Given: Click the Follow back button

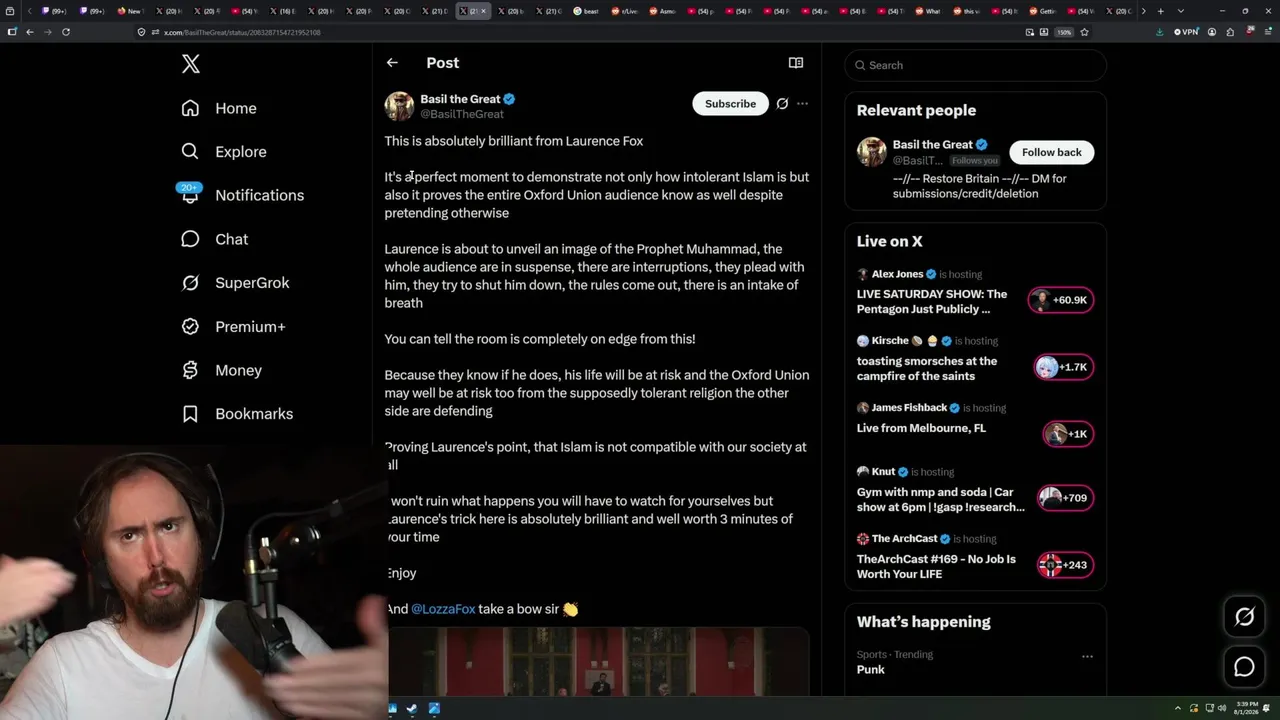Looking at the screenshot, I should click(x=1052, y=152).
